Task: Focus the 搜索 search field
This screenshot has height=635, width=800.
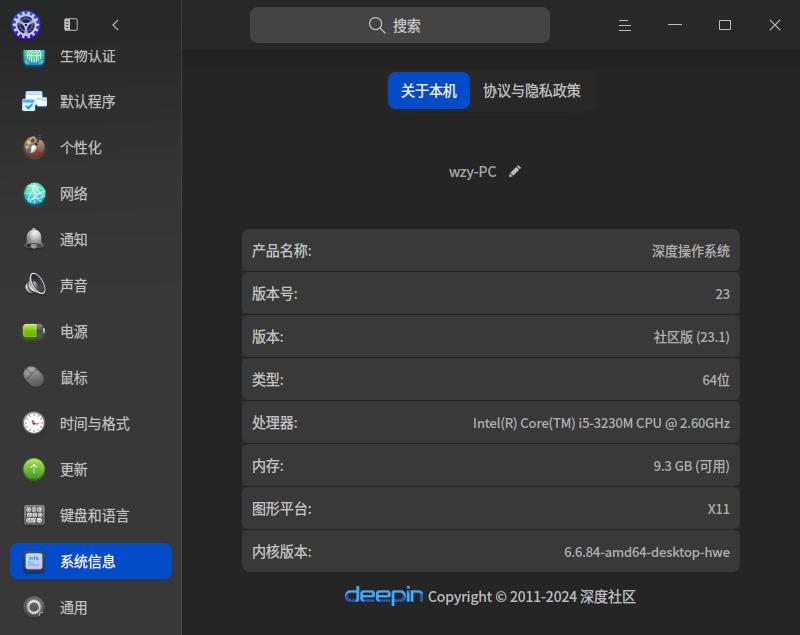Action: [x=399, y=25]
